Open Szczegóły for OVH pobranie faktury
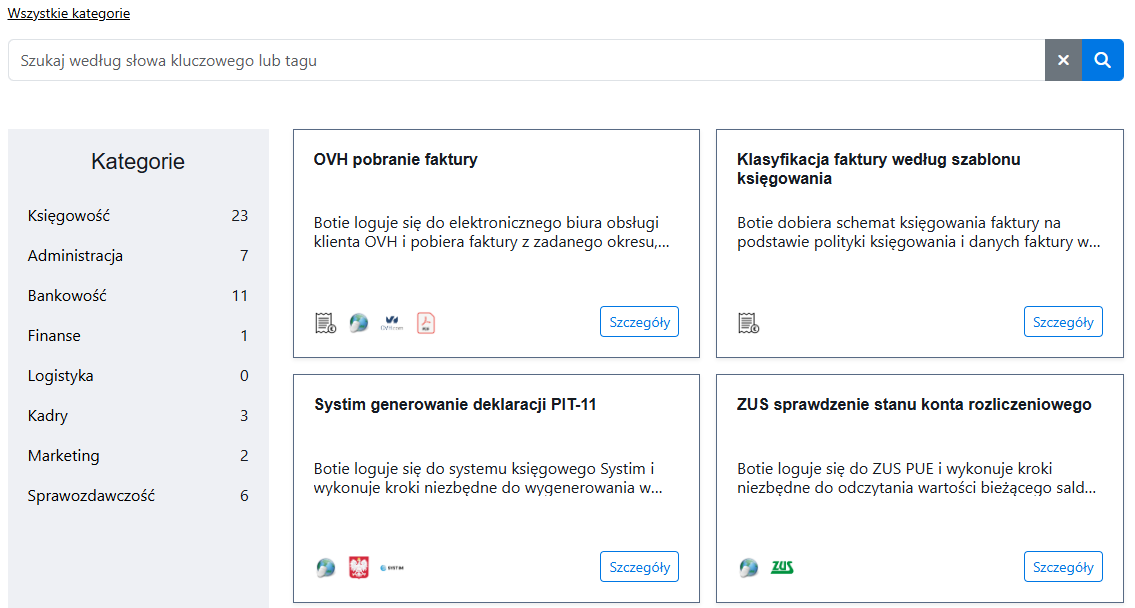This screenshot has width=1135, height=608. [639, 322]
